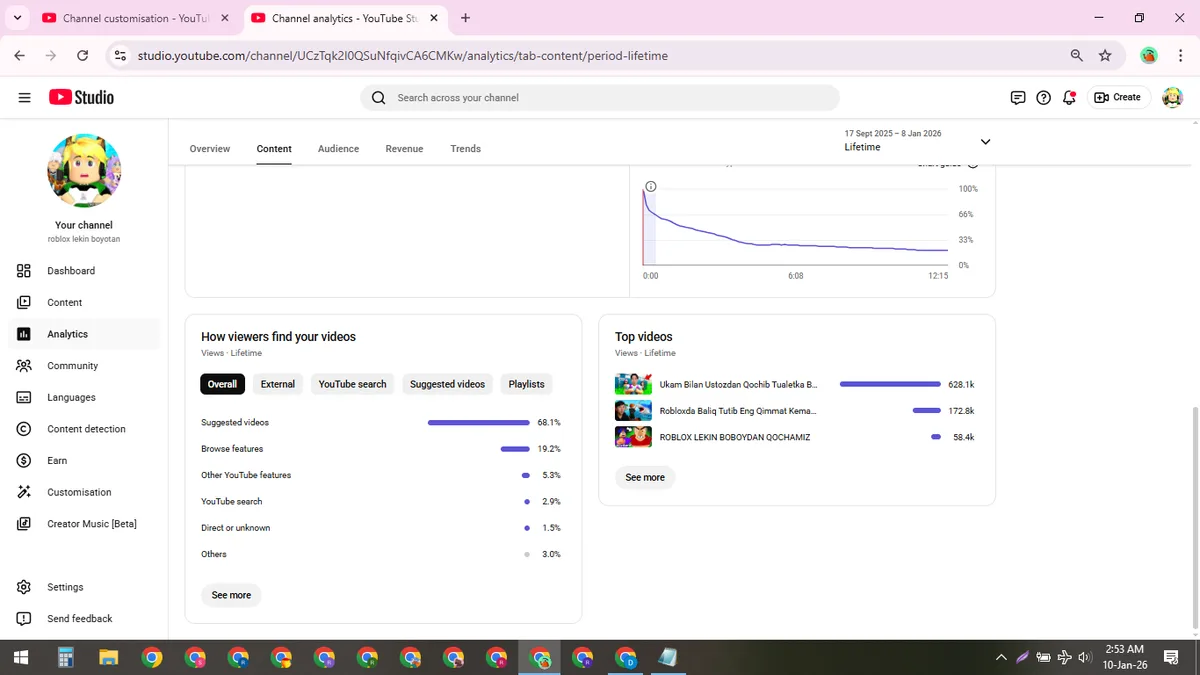Viewport: 1200px width, 675px height.
Task: Open video Ukam Bilan Ustozdan Qochib
Action: (738, 384)
